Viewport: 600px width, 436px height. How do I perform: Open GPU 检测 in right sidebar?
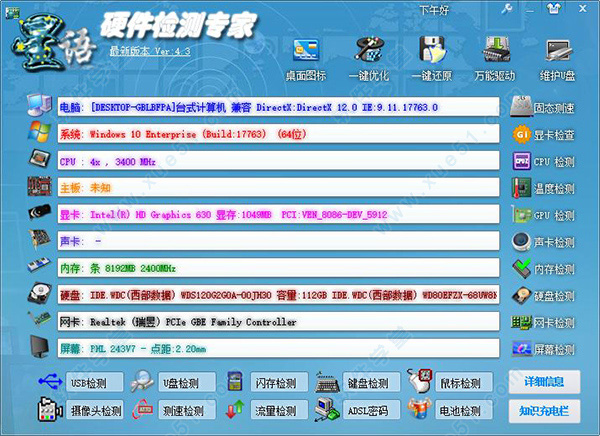pyautogui.click(x=543, y=215)
